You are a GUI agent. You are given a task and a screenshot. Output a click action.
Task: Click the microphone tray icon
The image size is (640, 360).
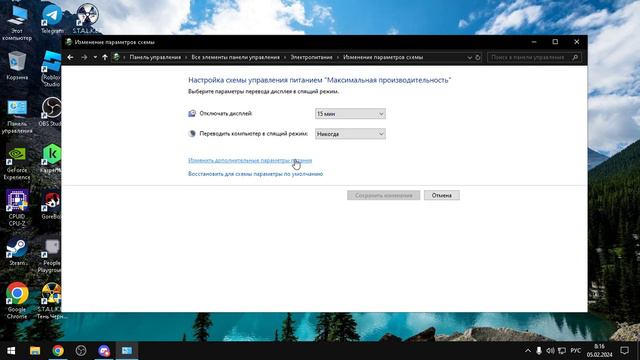539,351
